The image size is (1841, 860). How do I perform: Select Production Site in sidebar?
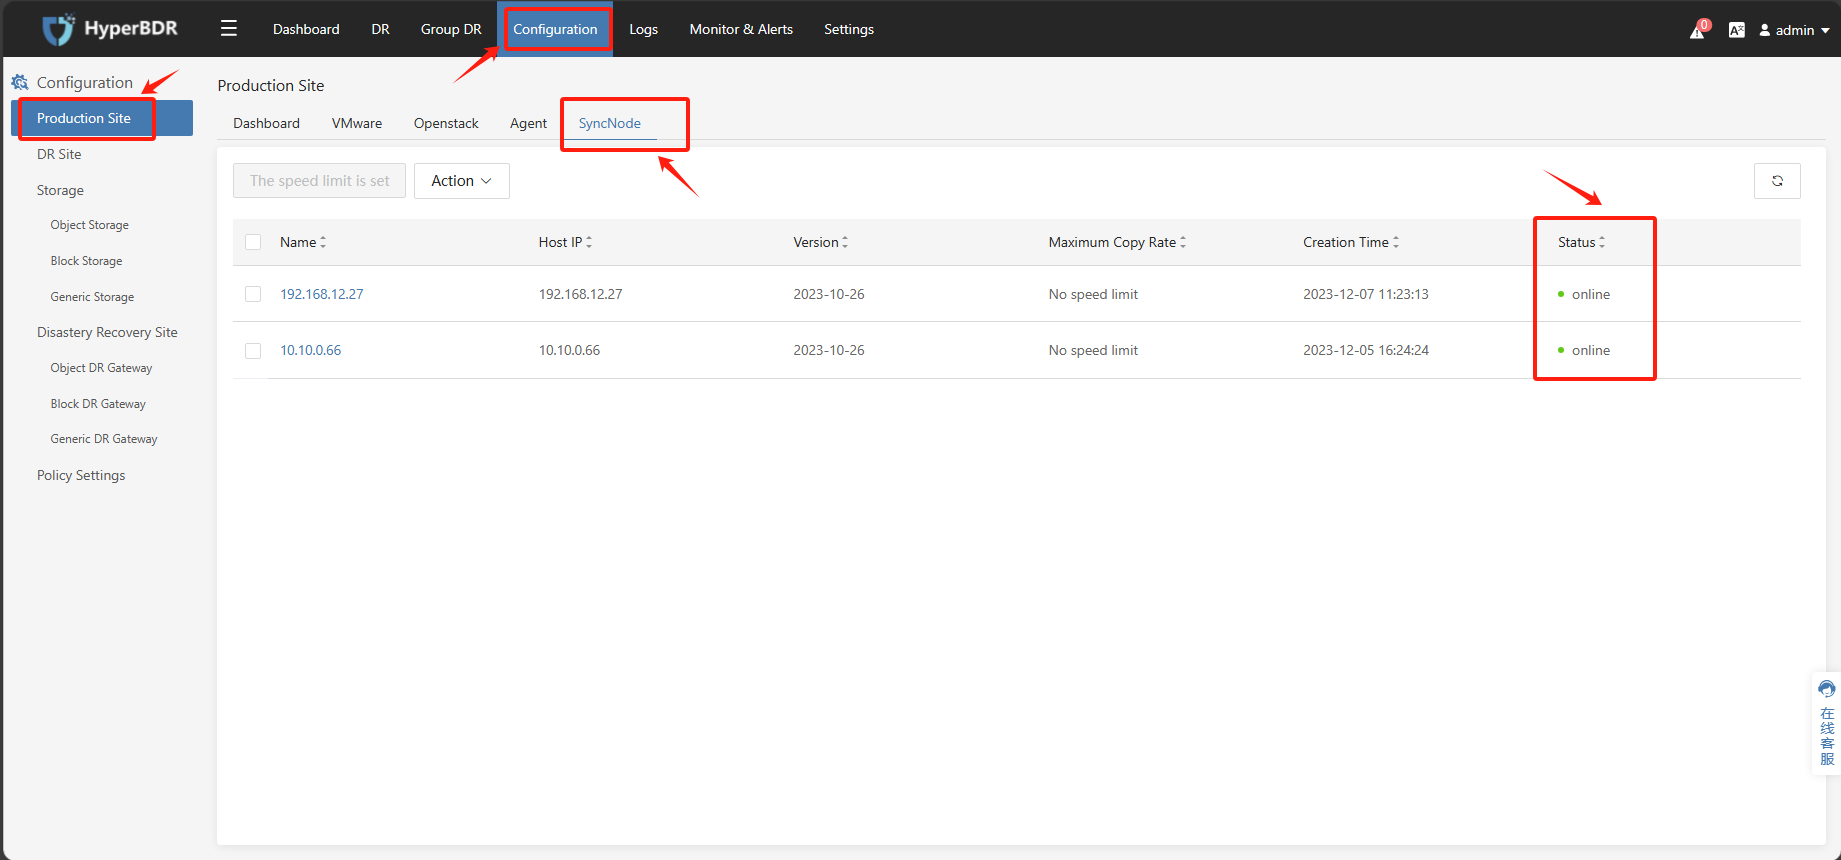coord(102,118)
